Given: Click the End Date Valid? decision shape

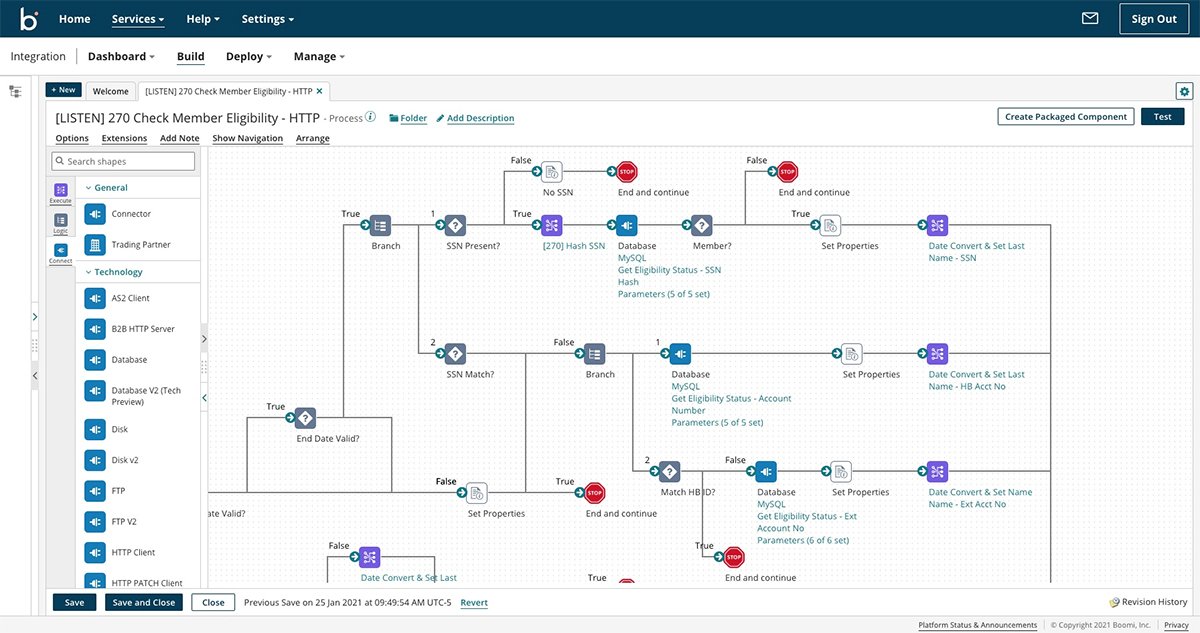Looking at the screenshot, I should tap(305, 418).
